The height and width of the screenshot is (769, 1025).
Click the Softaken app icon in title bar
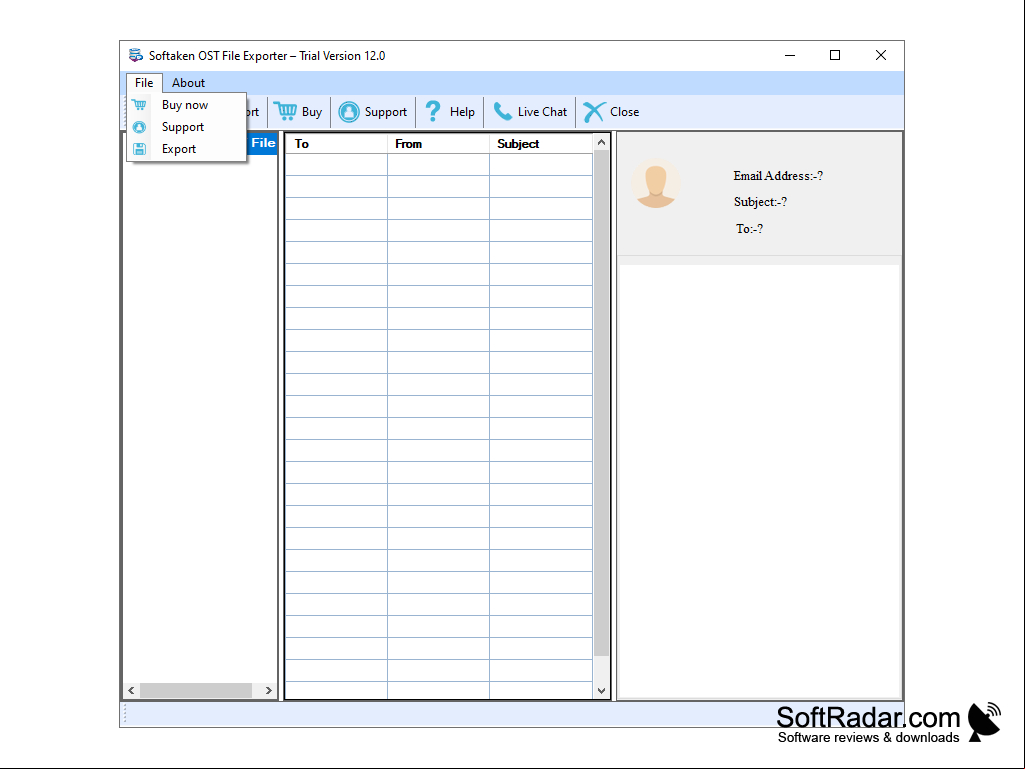pos(136,56)
